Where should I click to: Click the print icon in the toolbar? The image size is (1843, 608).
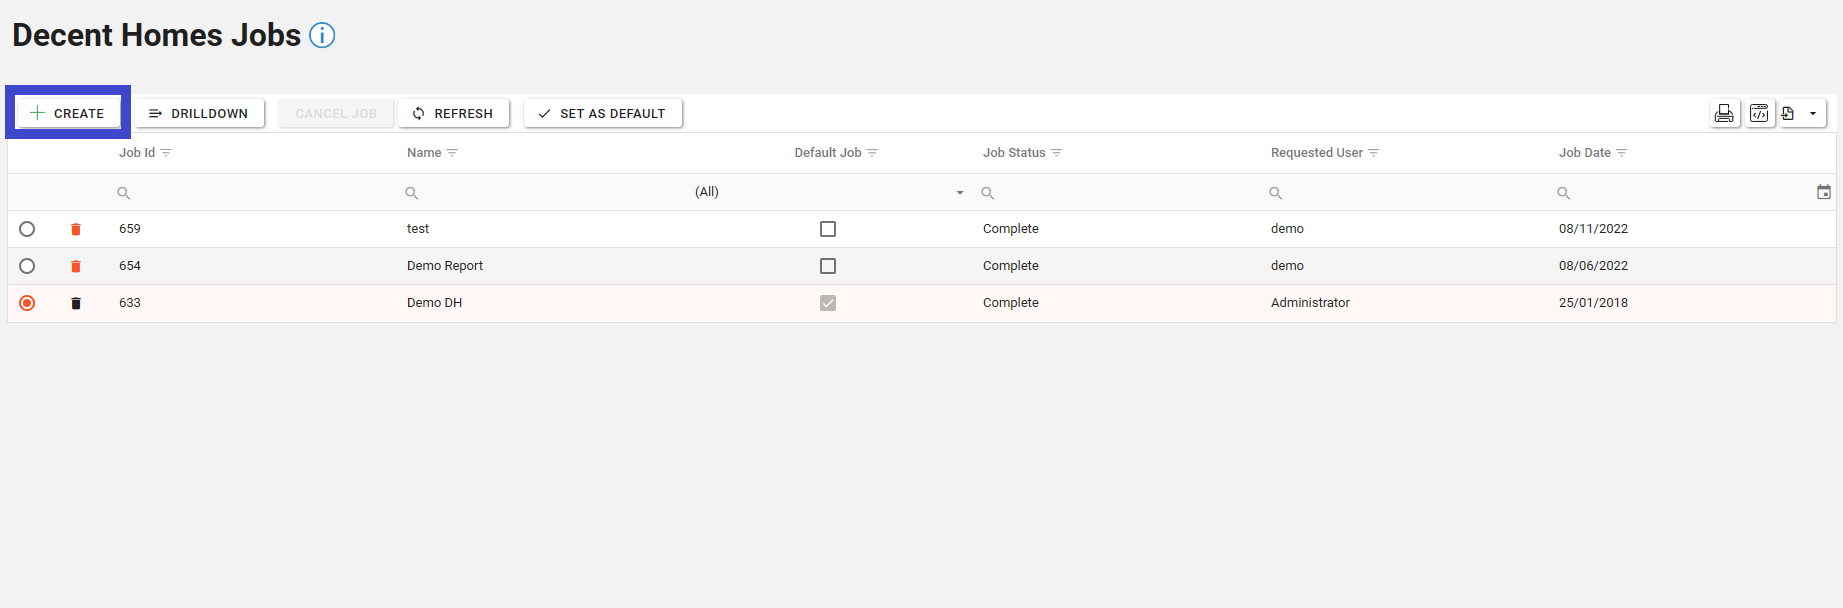pyautogui.click(x=1724, y=113)
